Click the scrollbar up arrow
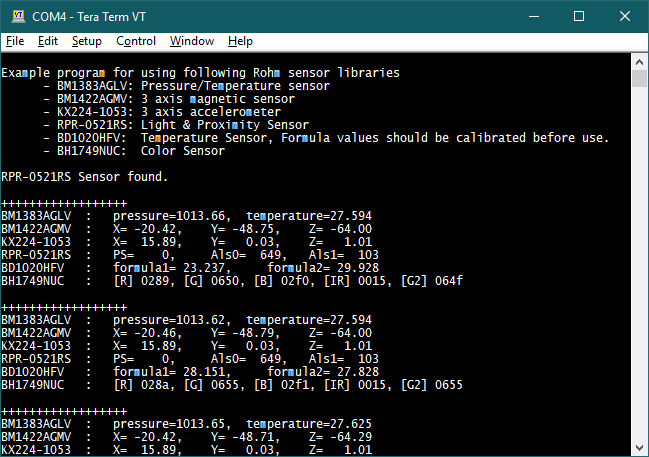Image resolution: width=649 pixels, height=457 pixels. click(x=639, y=60)
